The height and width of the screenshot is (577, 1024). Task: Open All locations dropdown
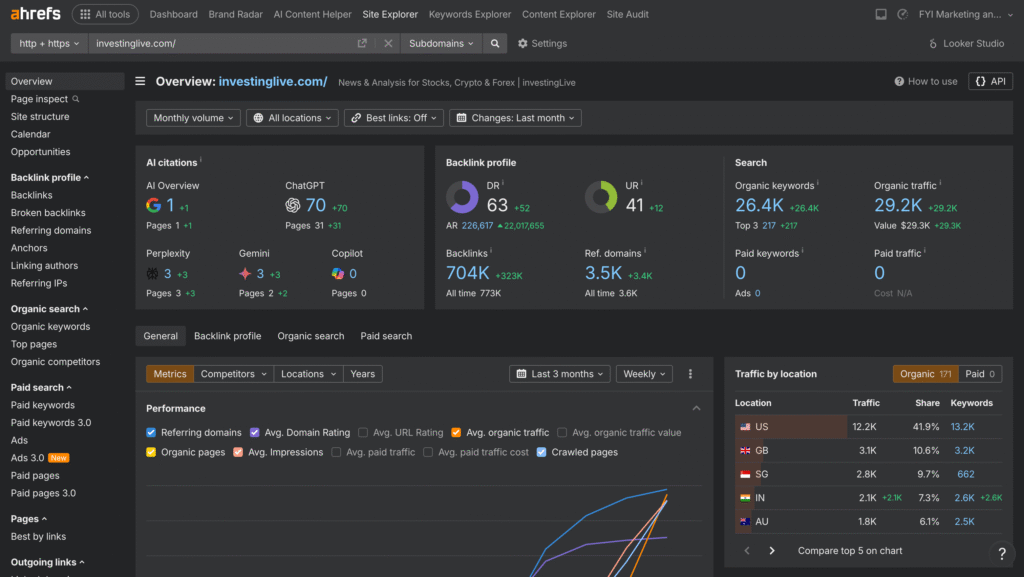(293, 117)
